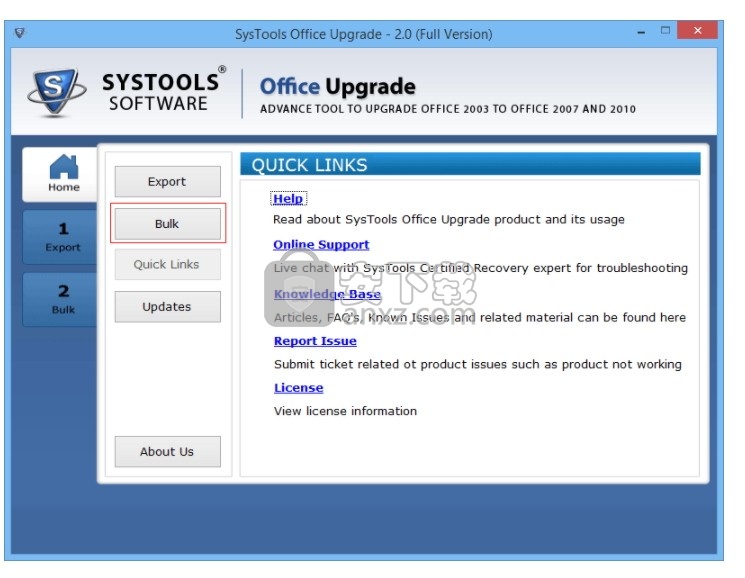
Task: Open the About Us button
Action: [x=167, y=451]
